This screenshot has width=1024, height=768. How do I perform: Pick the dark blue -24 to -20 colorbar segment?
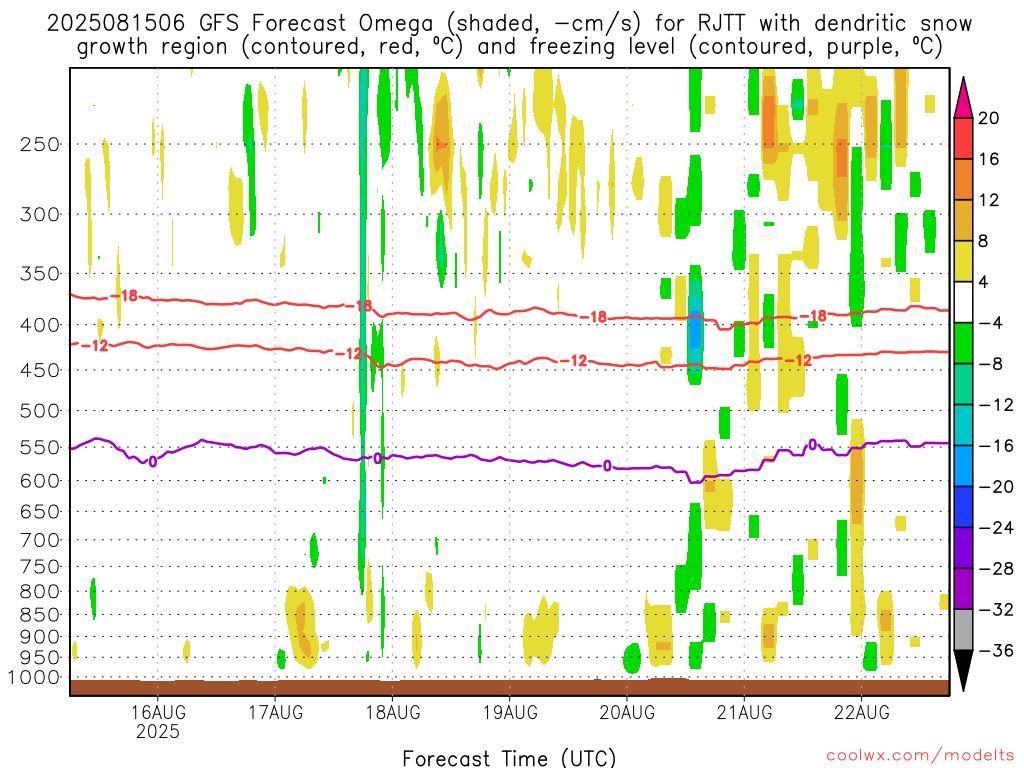coord(963,507)
